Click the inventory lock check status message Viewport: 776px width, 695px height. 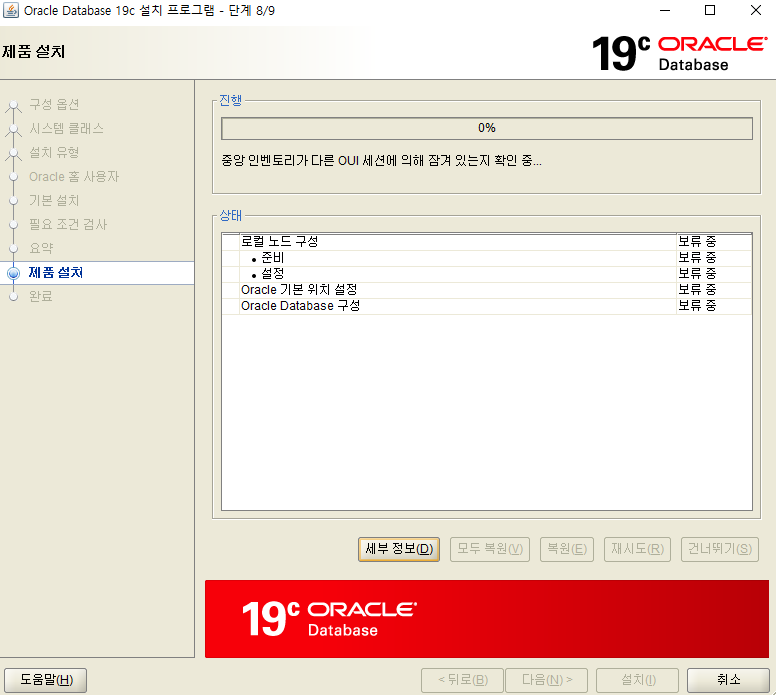[x=381, y=161]
